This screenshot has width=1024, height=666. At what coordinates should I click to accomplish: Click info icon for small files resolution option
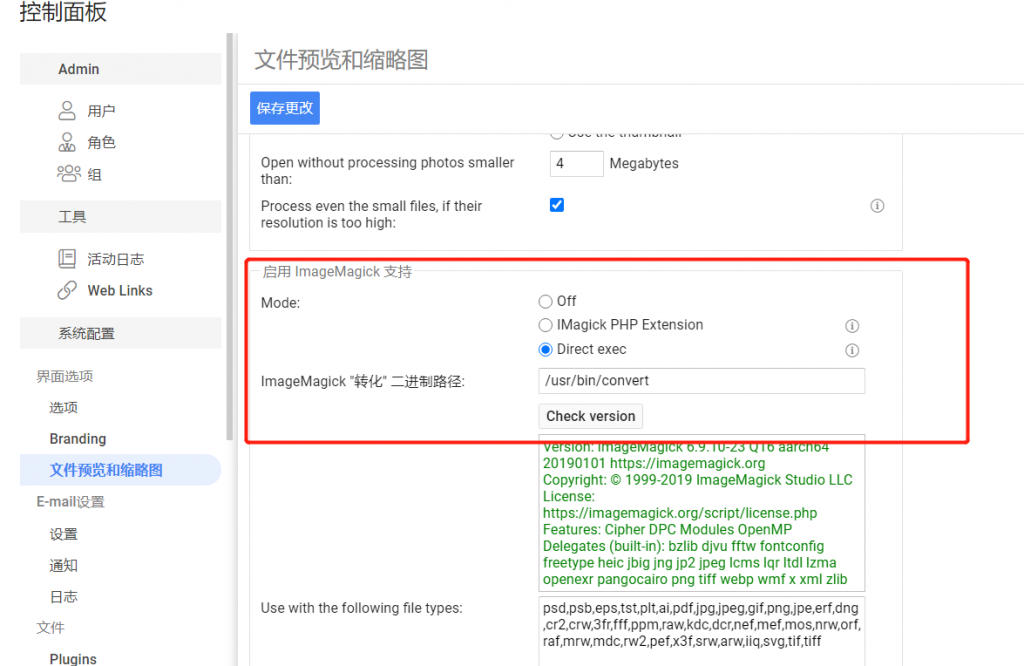pos(877,206)
